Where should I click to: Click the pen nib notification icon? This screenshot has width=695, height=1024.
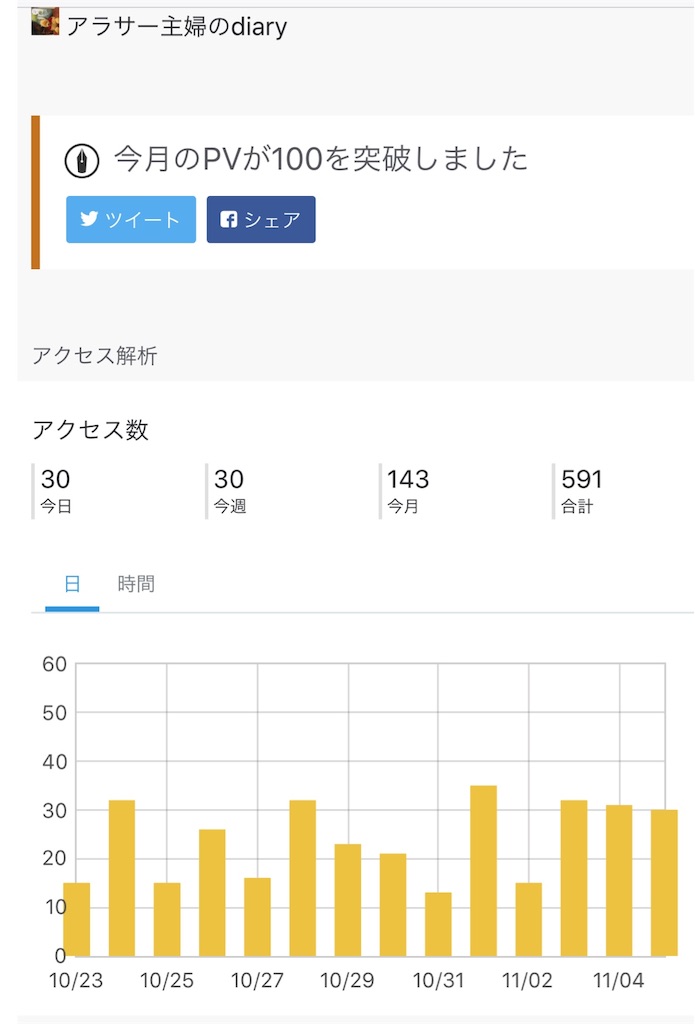click(82, 161)
